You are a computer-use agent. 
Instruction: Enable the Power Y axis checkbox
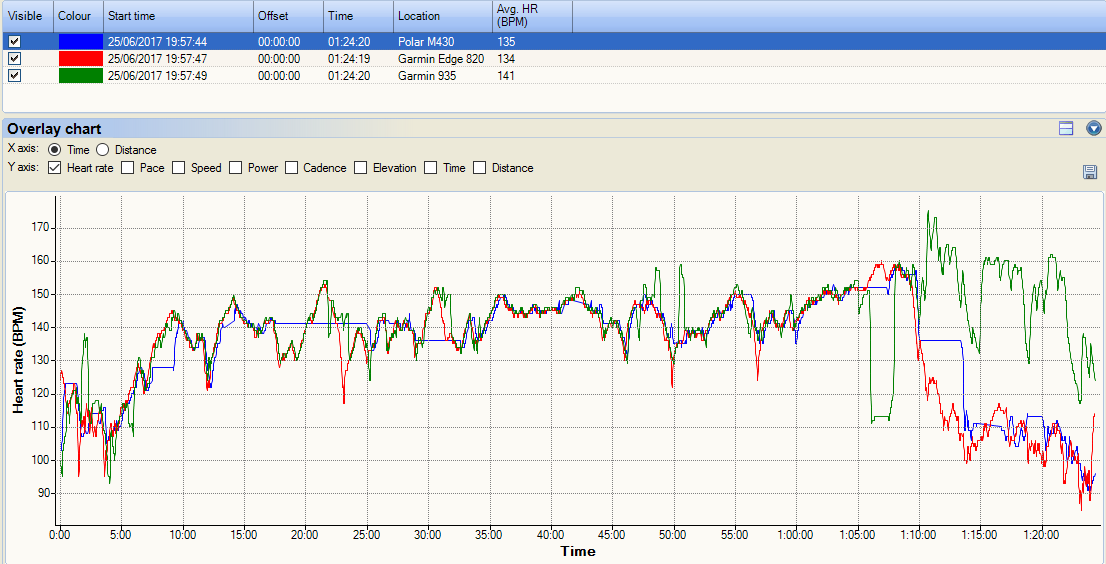click(x=235, y=168)
